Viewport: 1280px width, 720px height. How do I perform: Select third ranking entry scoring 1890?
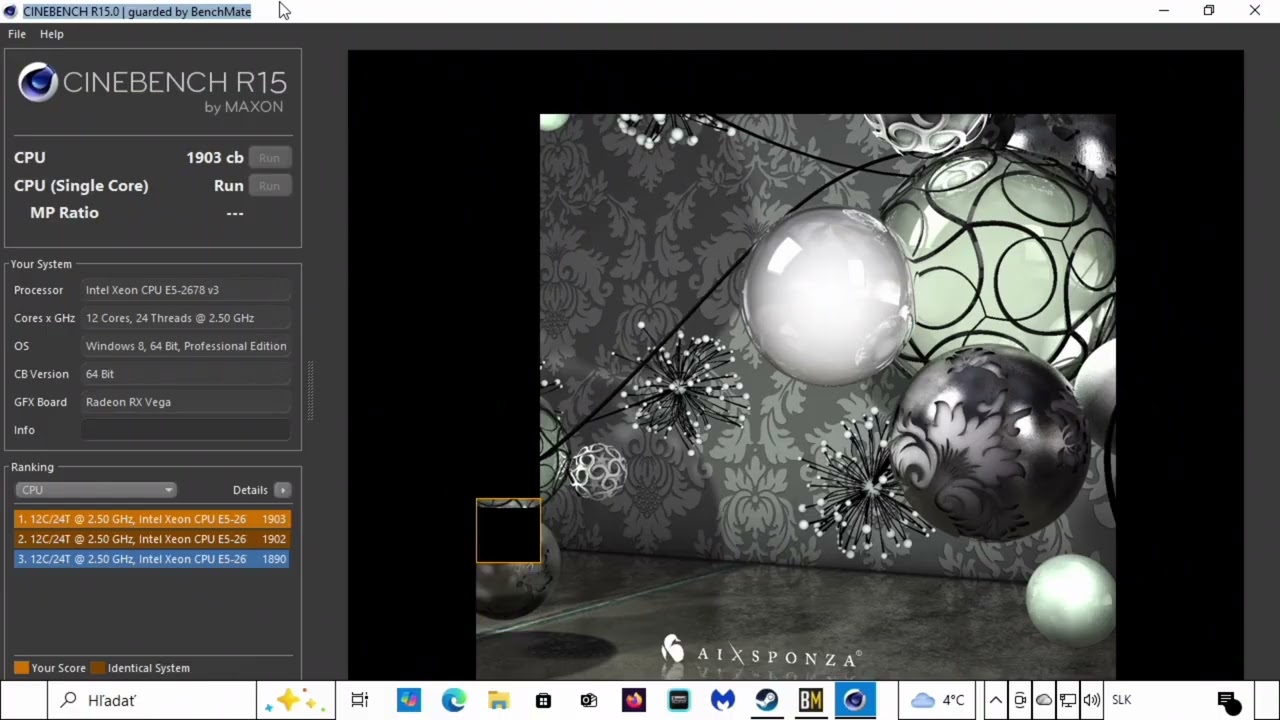coord(152,559)
